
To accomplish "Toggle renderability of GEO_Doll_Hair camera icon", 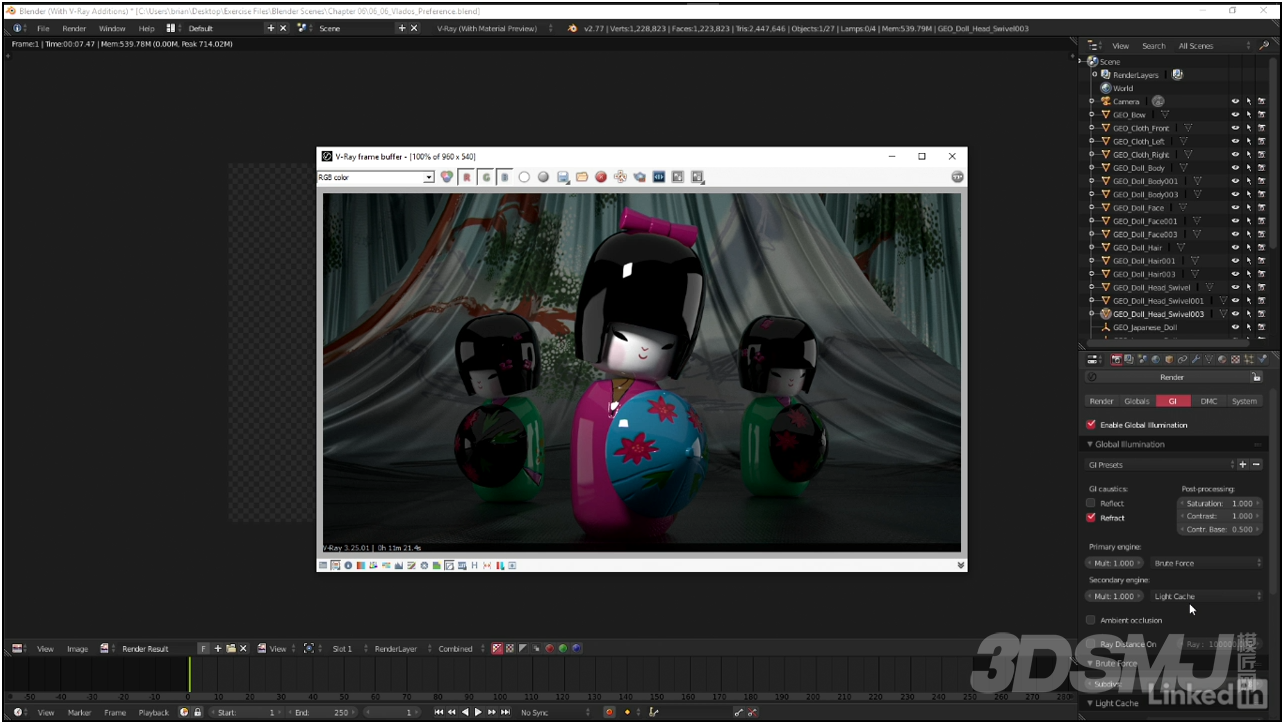I will (x=1261, y=248).
